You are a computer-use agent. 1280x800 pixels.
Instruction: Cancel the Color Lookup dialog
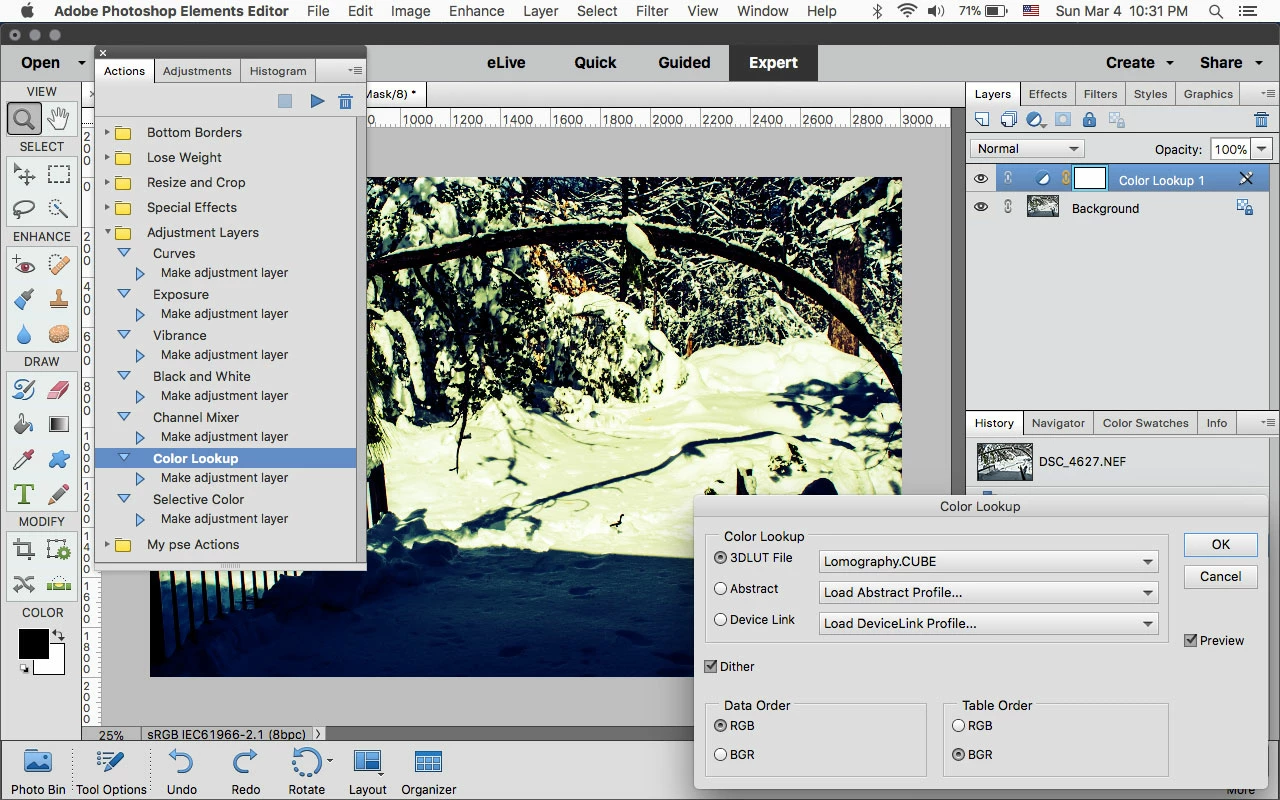[x=1221, y=577]
